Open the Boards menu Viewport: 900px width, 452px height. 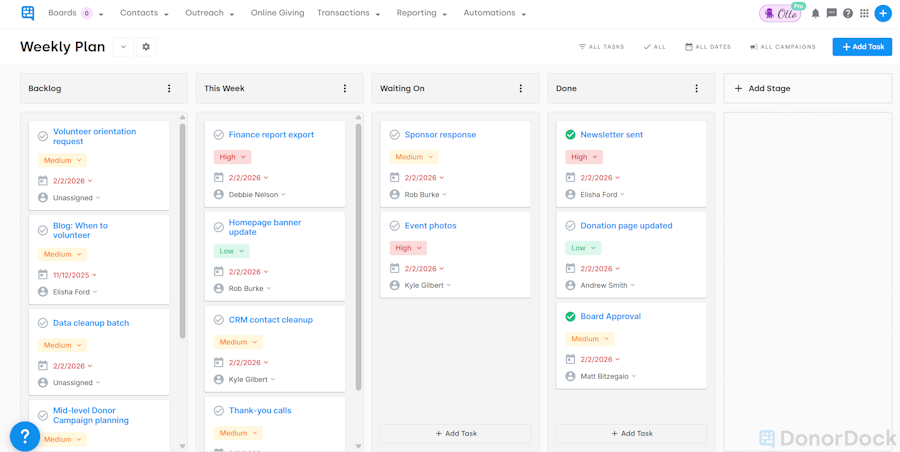pos(76,13)
